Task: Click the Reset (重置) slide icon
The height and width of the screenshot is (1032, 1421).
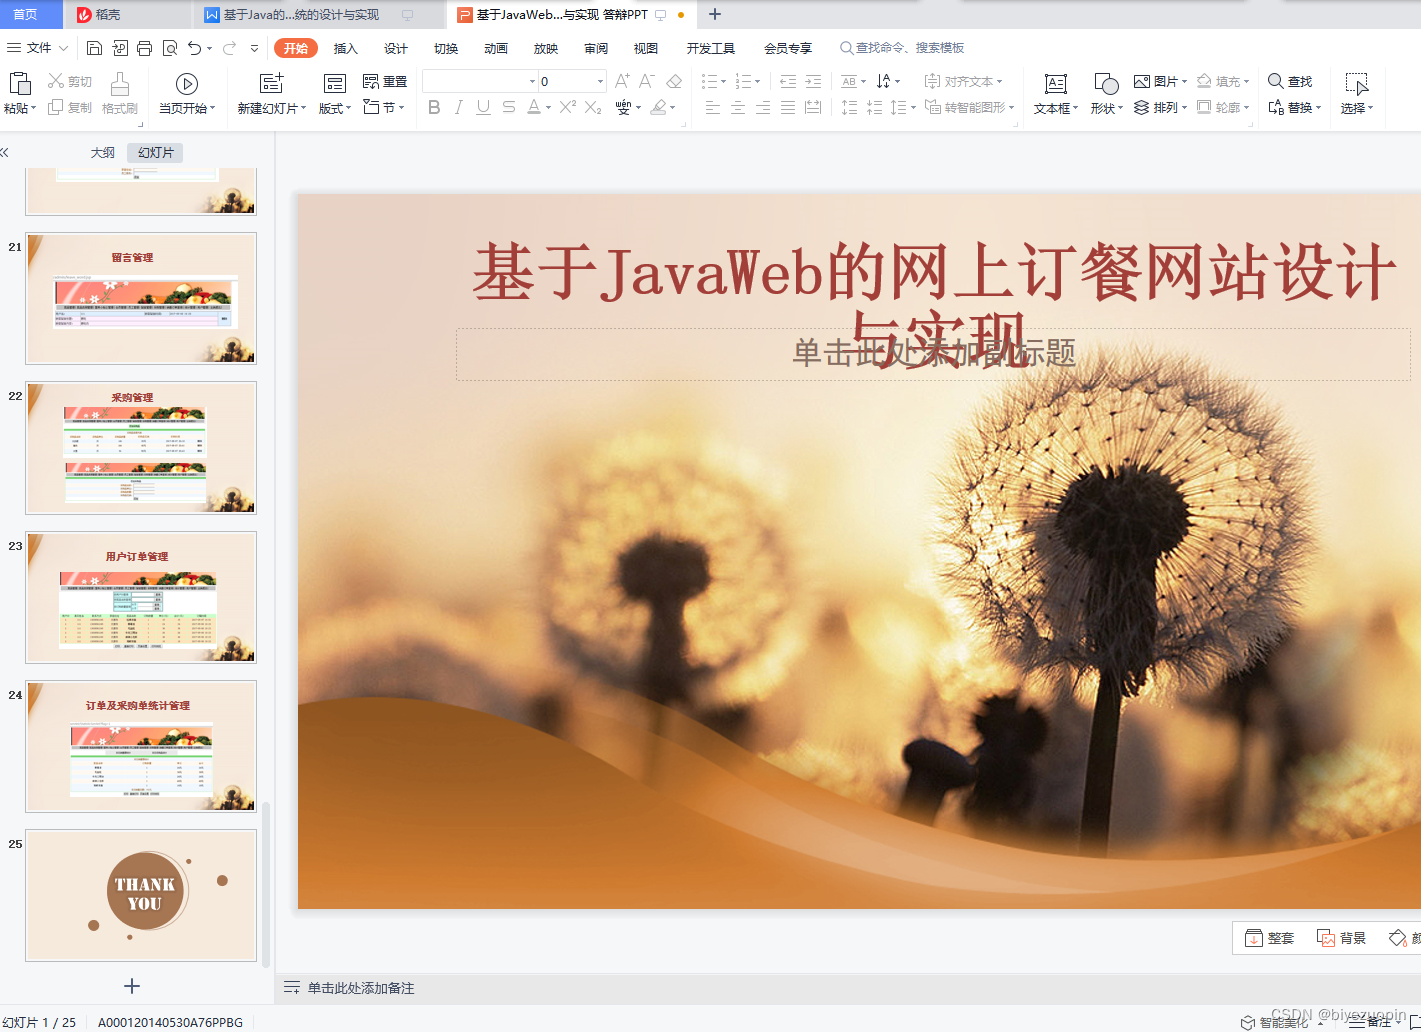Action: click(371, 81)
